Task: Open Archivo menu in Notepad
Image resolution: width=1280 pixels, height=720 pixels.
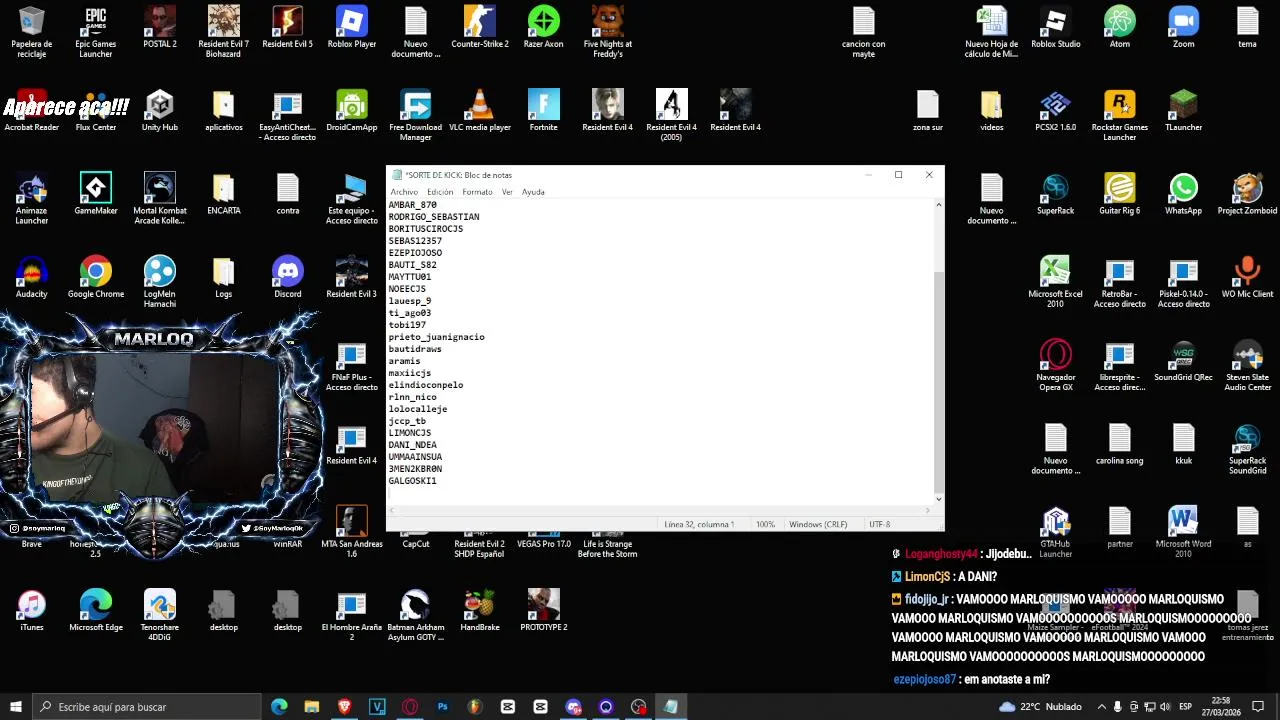Action: [404, 192]
